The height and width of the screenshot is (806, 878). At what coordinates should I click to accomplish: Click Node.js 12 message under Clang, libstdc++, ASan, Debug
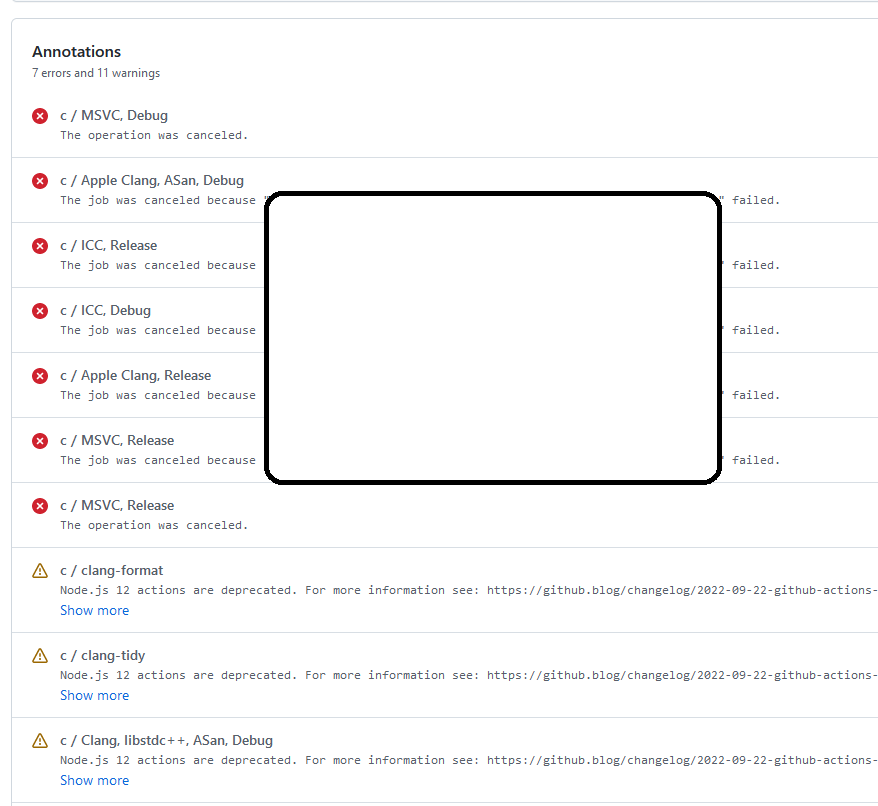pos(469,761)
